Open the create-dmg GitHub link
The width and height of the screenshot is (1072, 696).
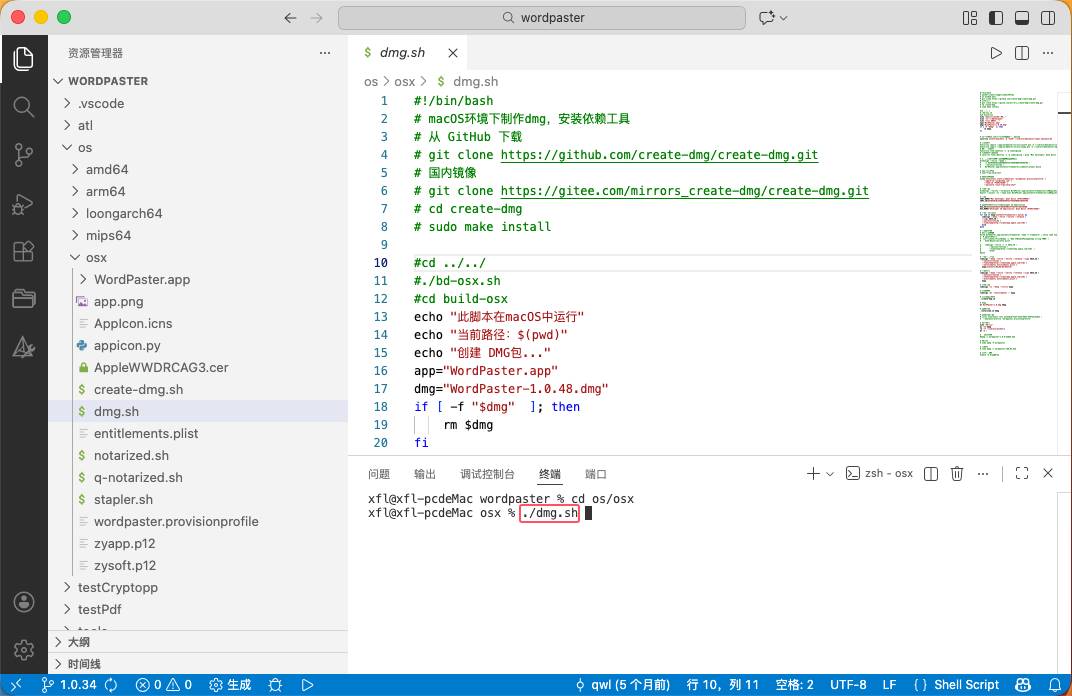click(659, 155)
